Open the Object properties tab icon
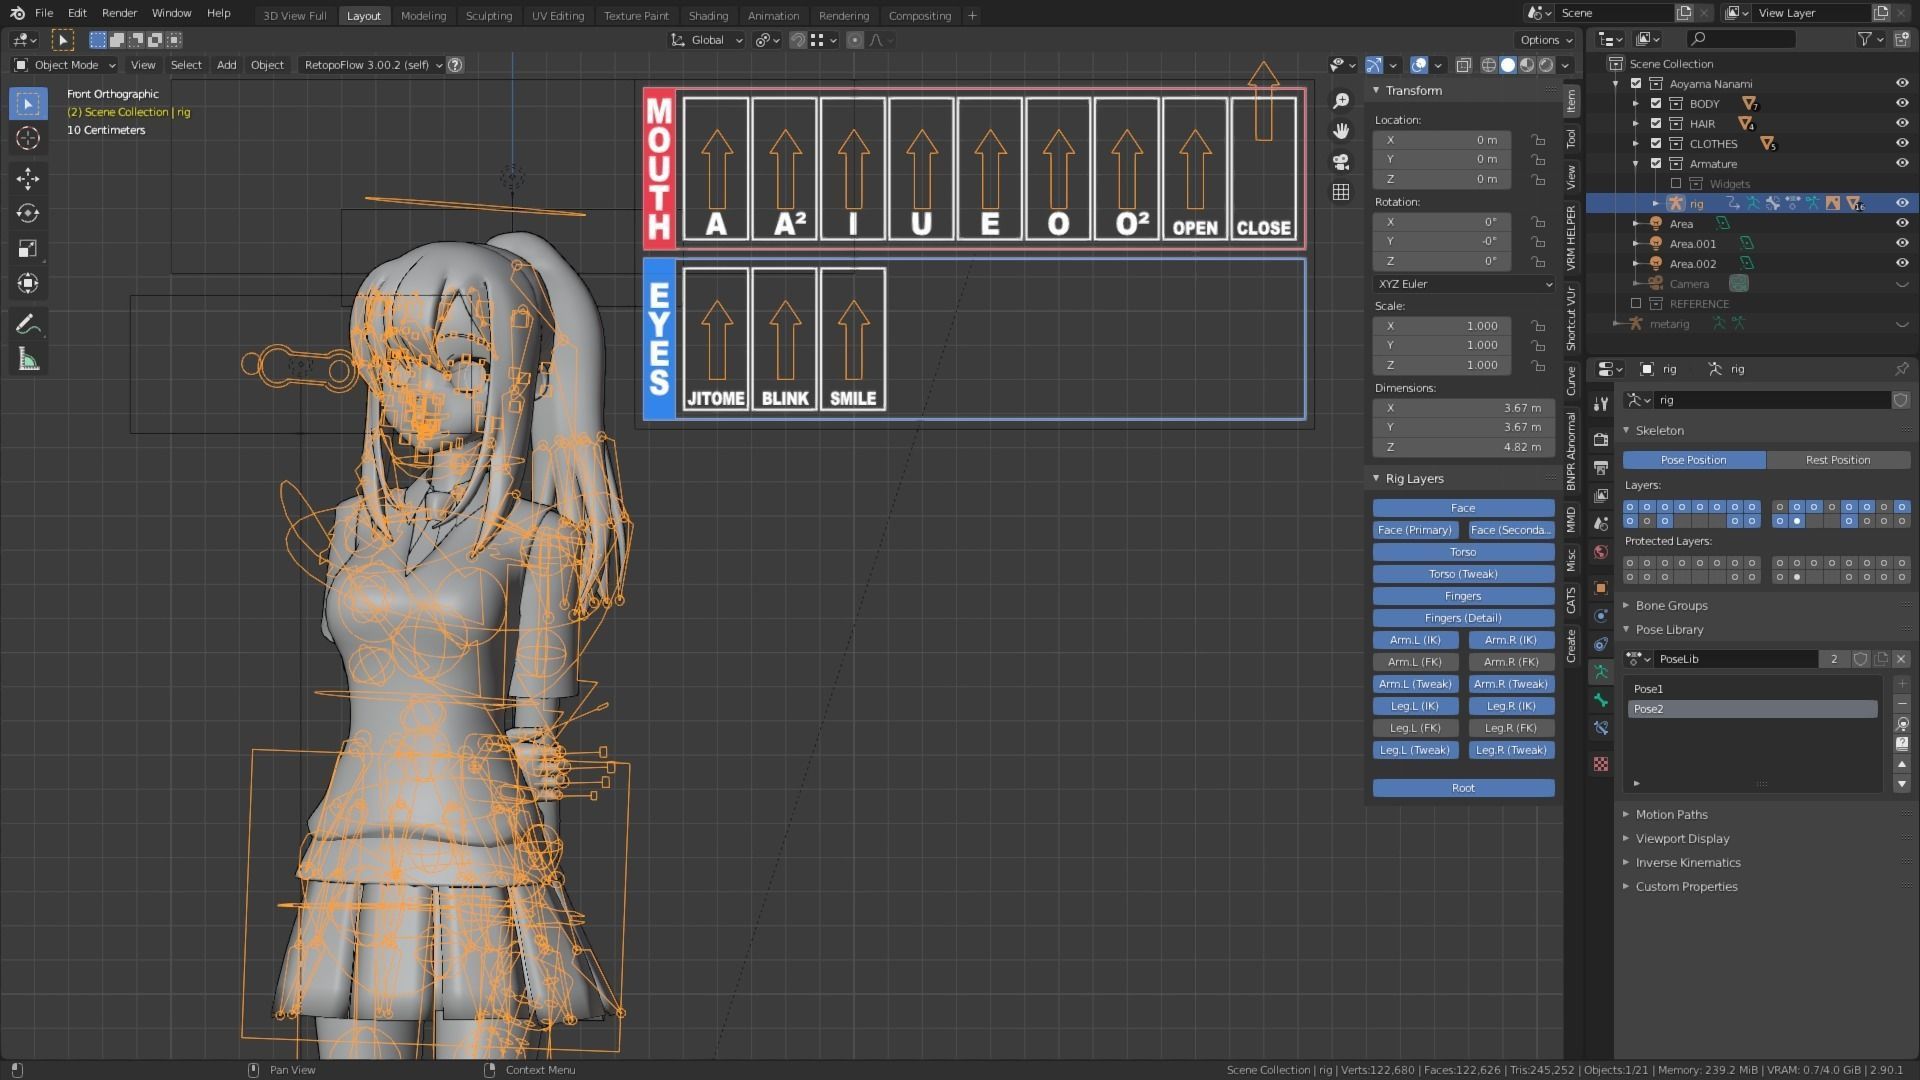The image size is (1920, 1080). pyautogui.click(x=1601, y=588)
